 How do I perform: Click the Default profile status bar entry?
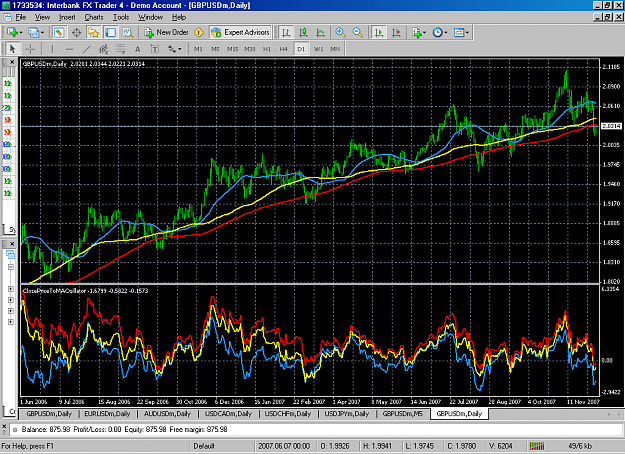tap(204, 446)
